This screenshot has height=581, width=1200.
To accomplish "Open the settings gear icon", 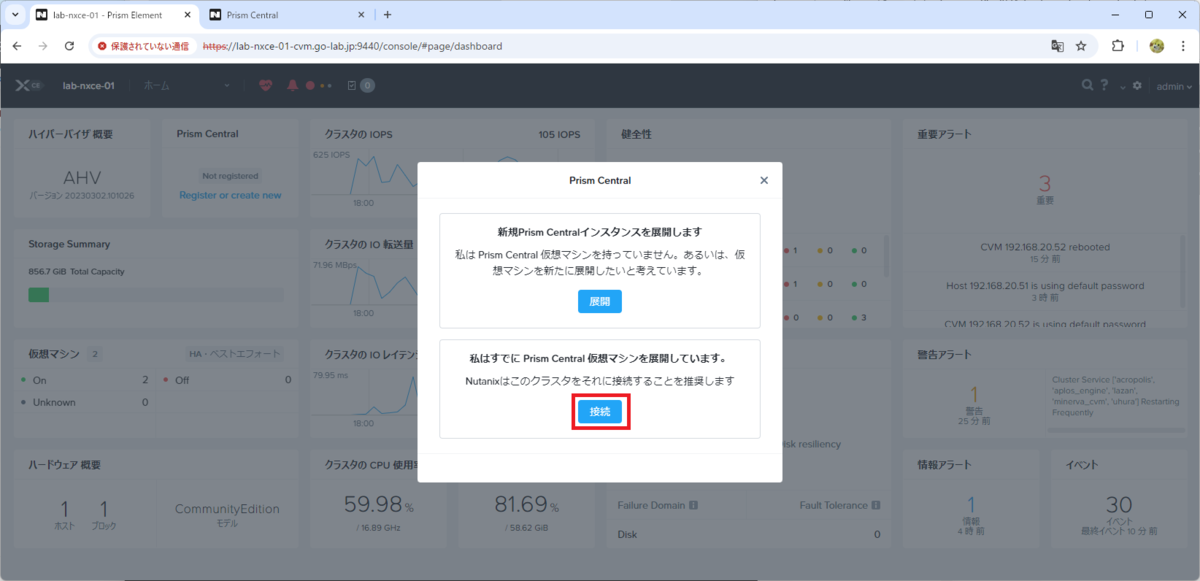I will point(1137,86).
